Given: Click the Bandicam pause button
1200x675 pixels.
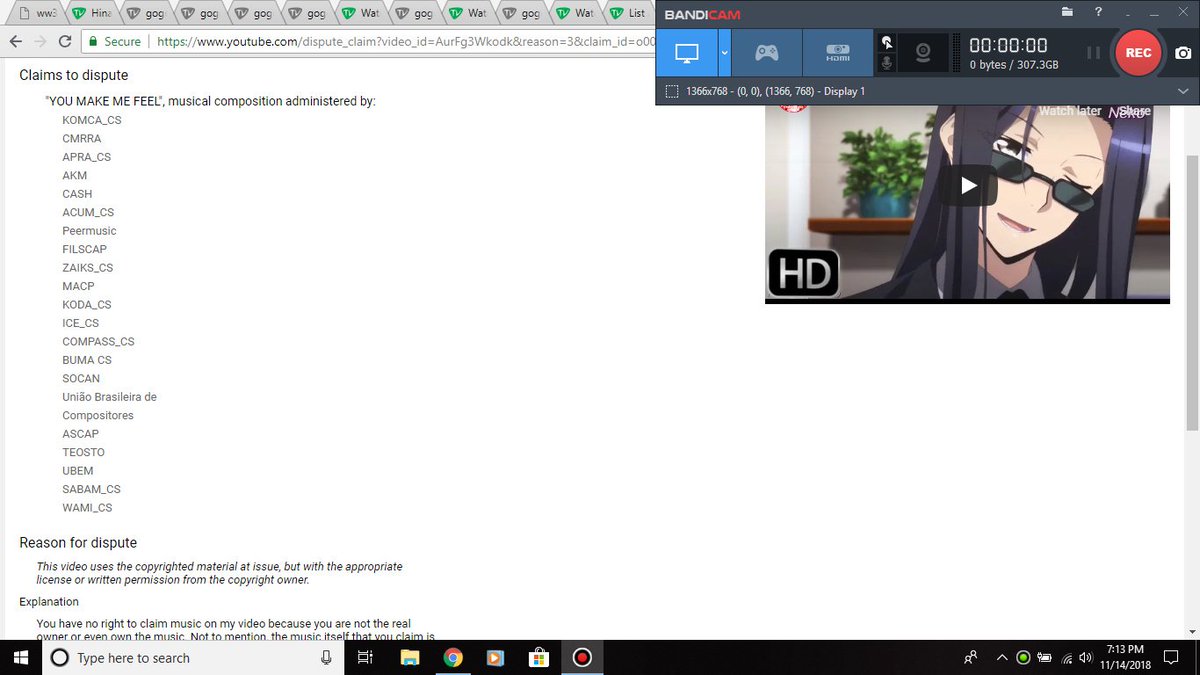Looking at the screenshot, I should pyautogui.click(x=1094, y=53).
